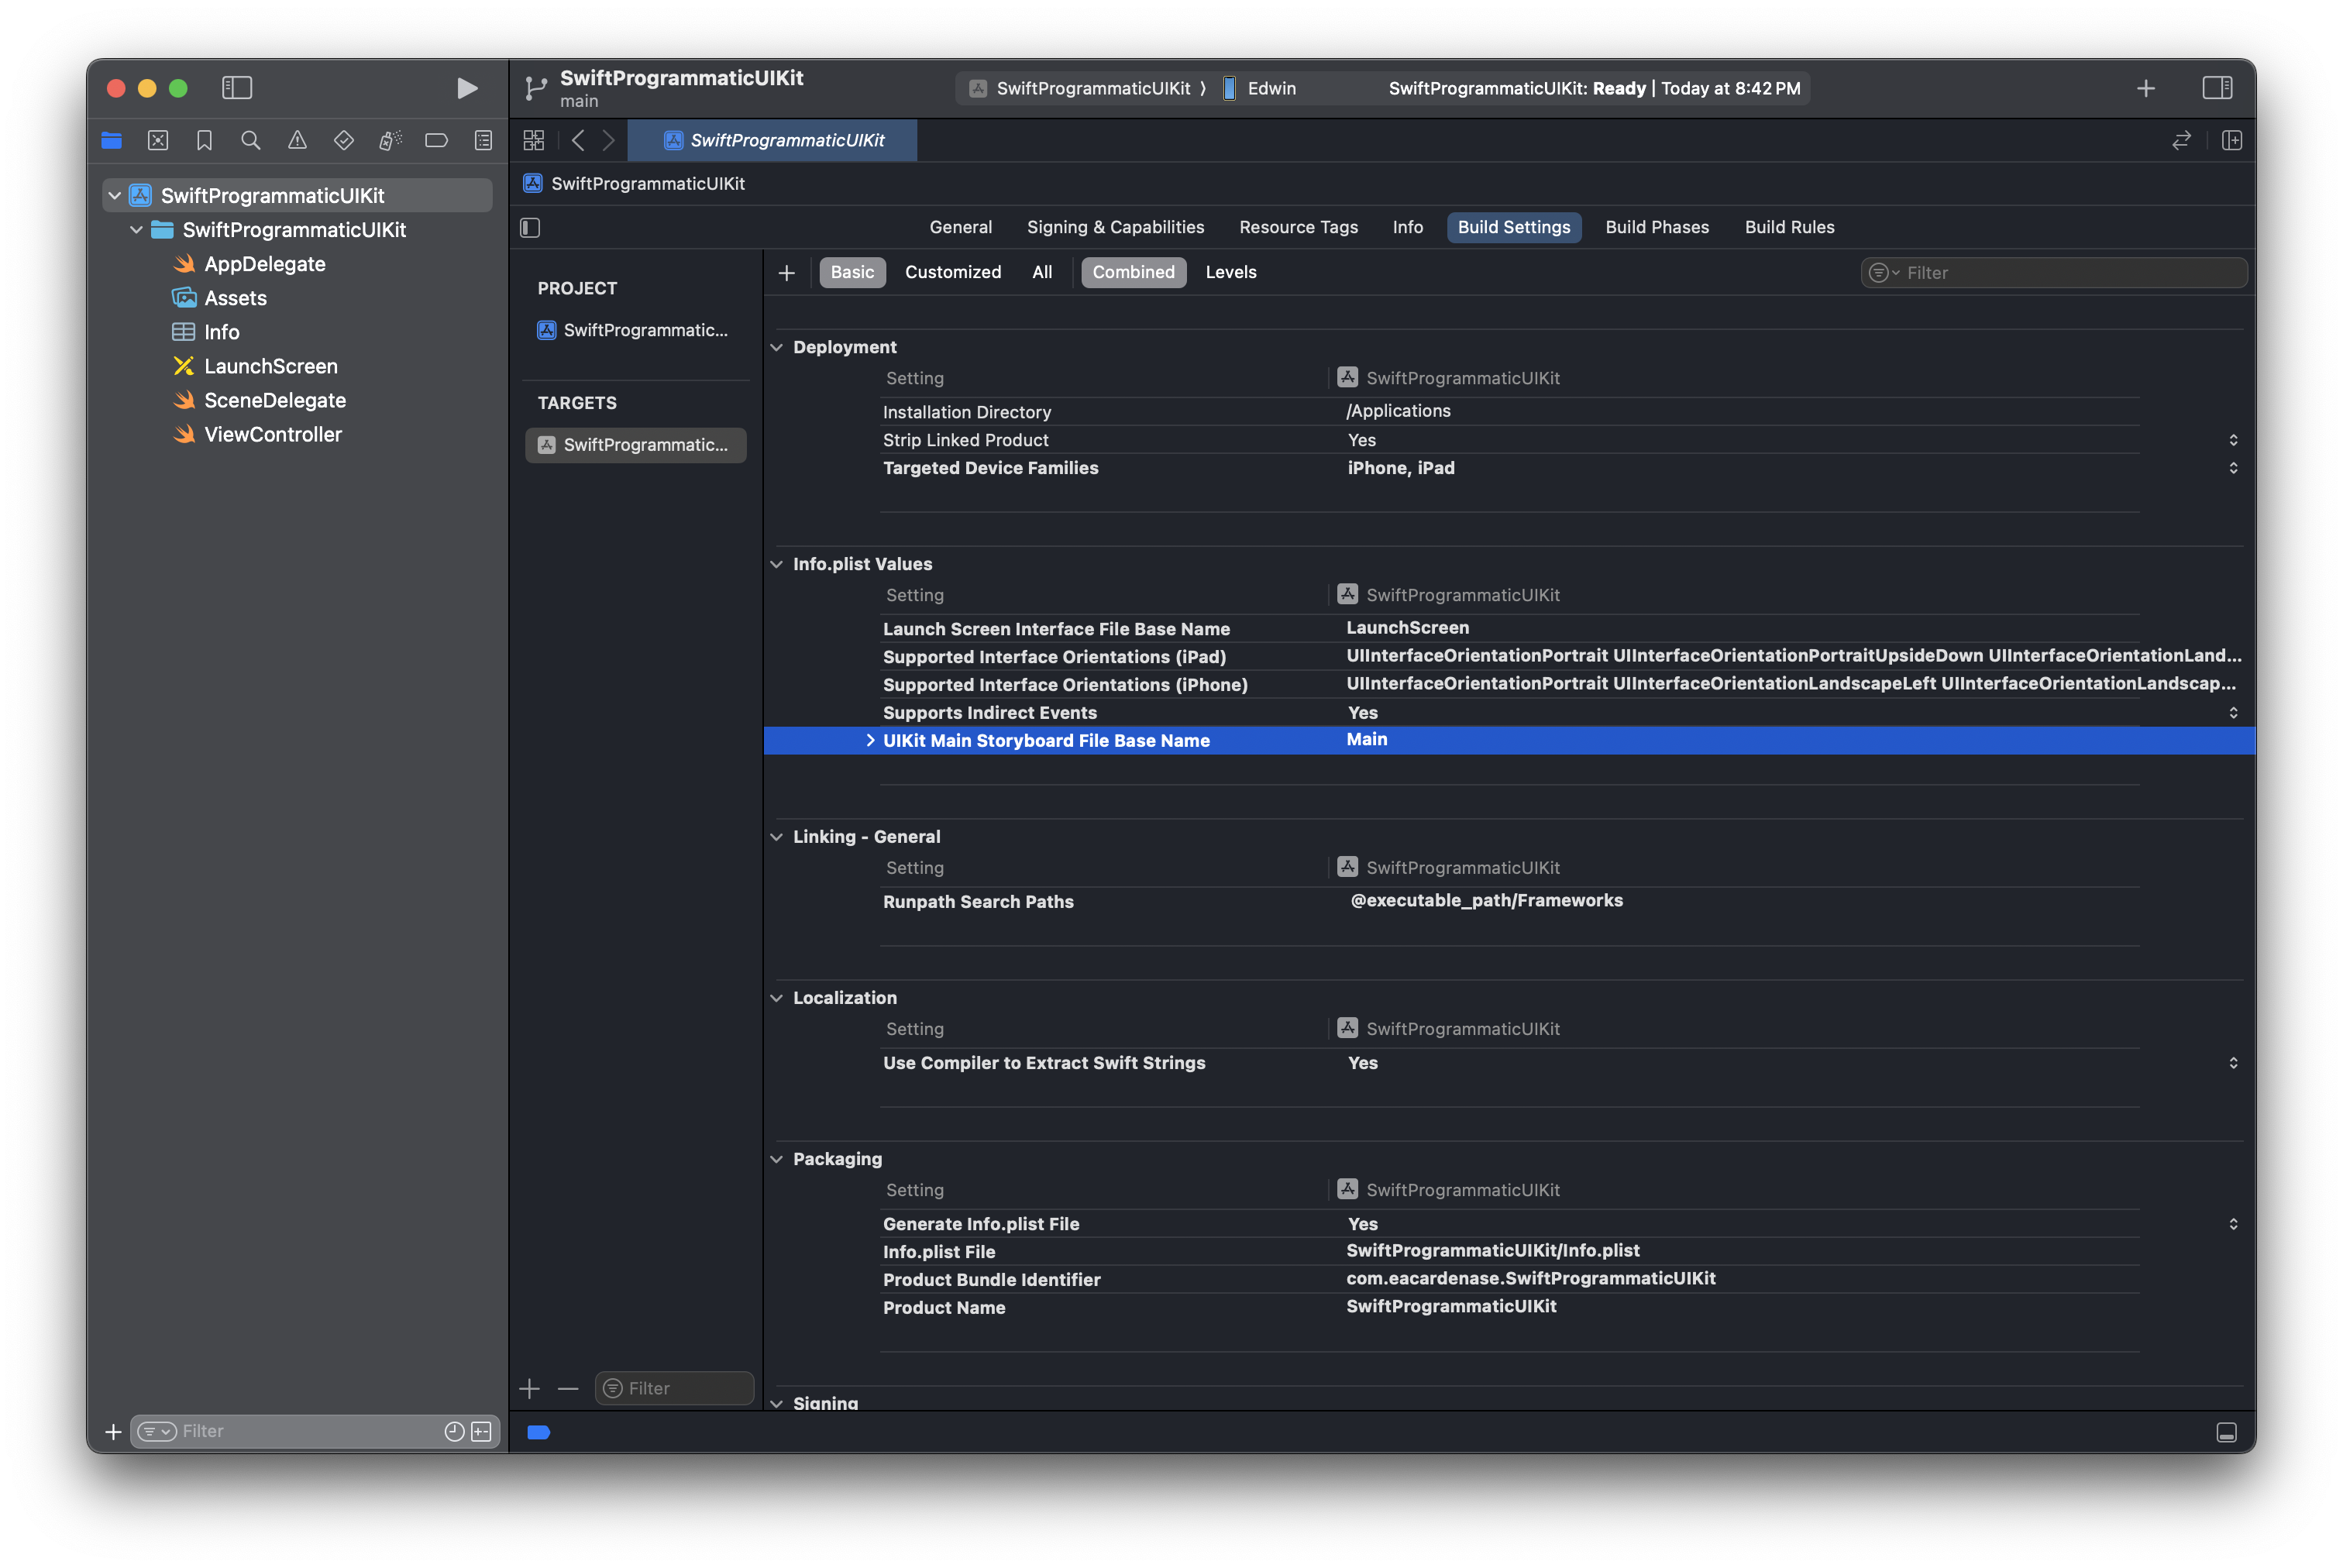Select ViewController in the project navigator

coord(273,434)
